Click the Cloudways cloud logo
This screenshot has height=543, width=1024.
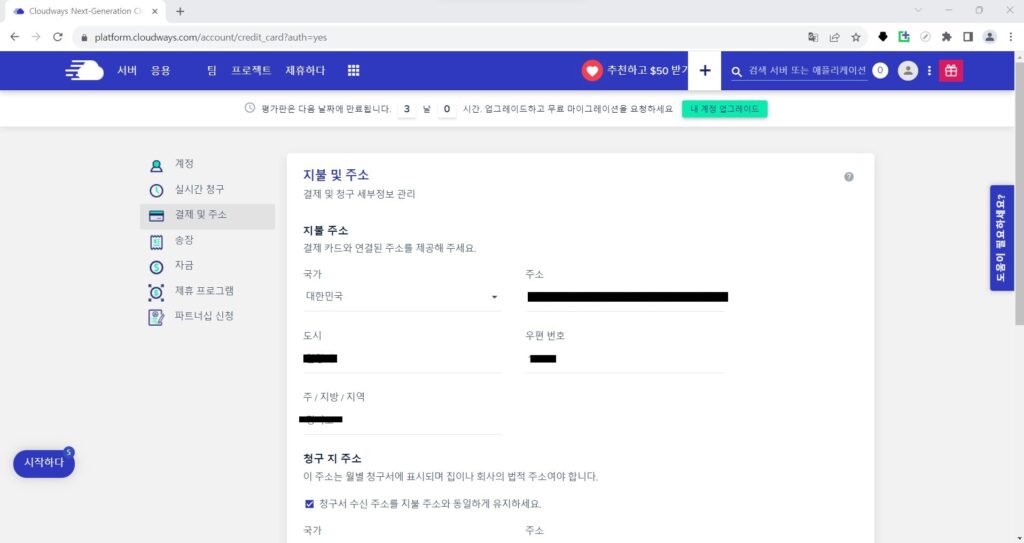point(84,70)
